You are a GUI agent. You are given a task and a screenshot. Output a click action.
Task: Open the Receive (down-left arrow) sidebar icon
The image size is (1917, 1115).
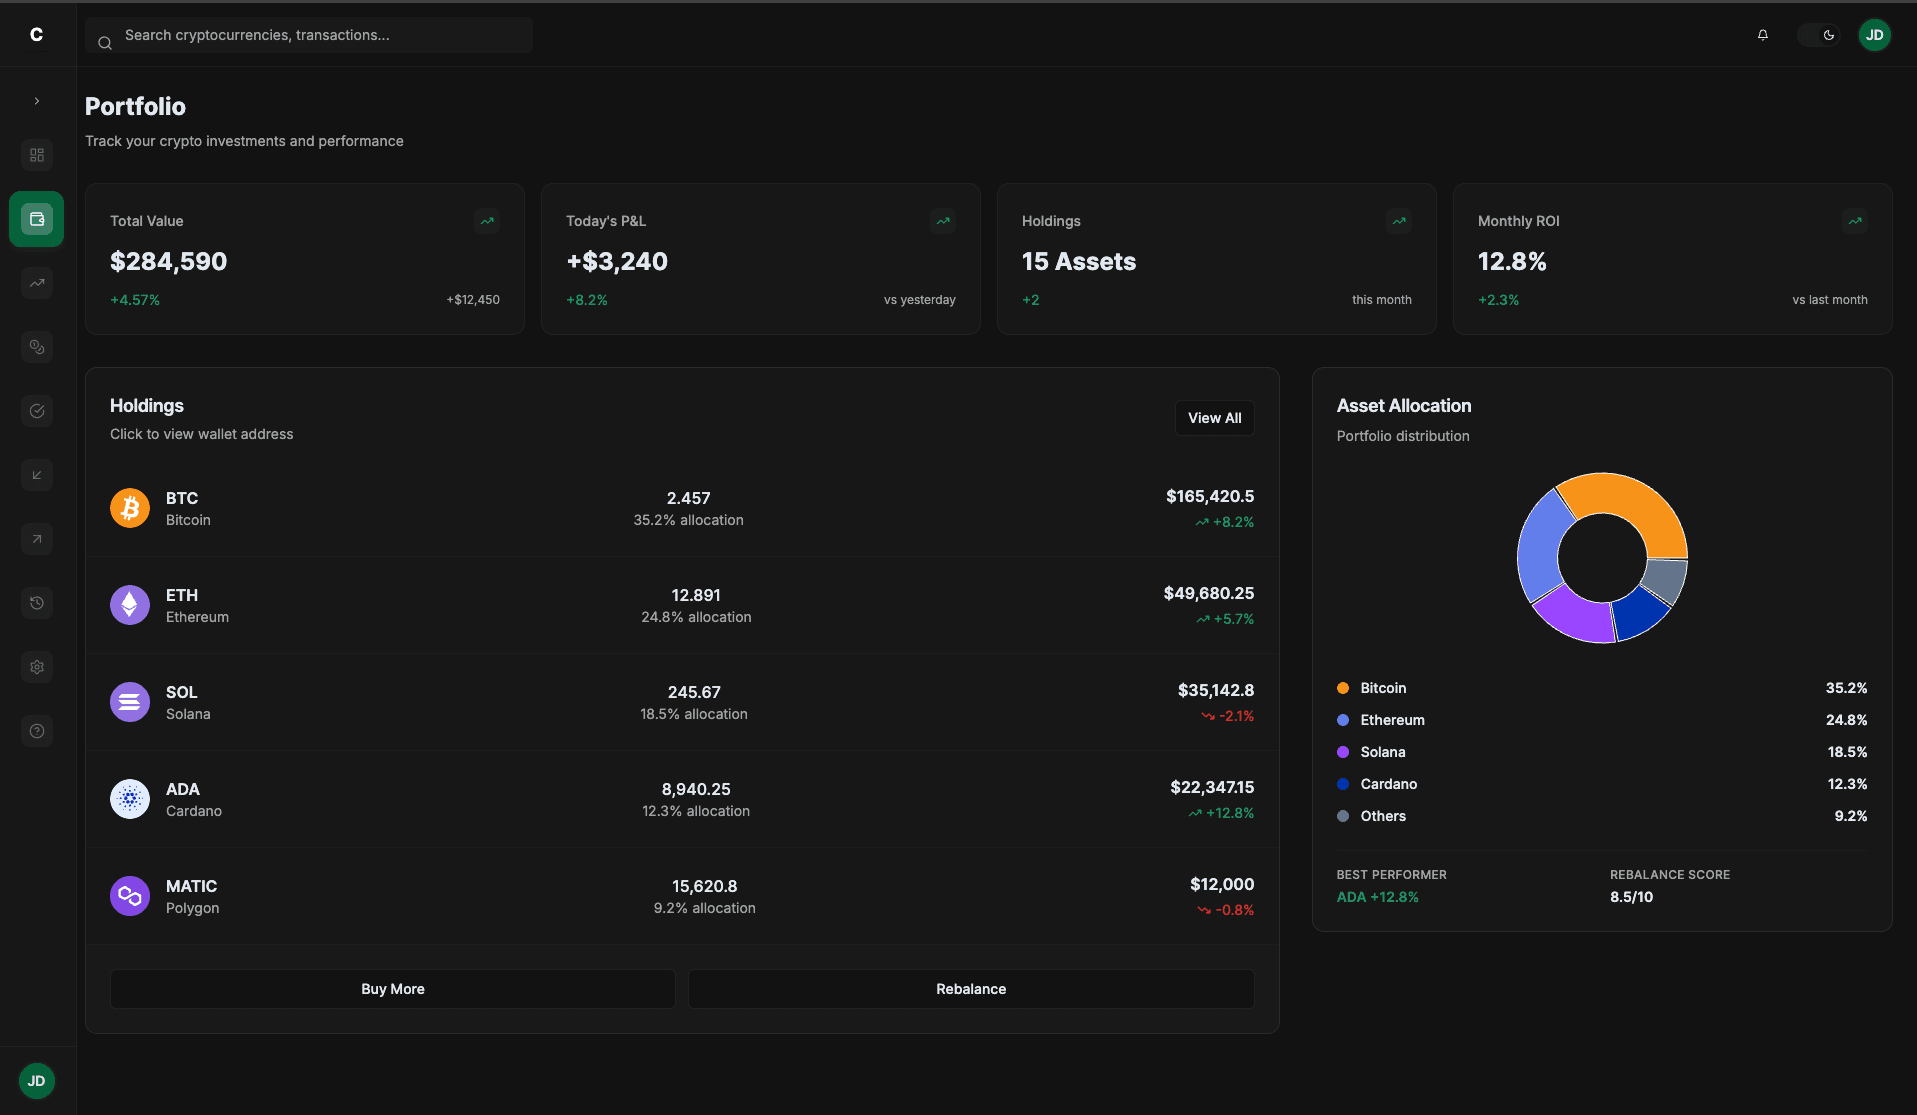[x=37, y=475]
